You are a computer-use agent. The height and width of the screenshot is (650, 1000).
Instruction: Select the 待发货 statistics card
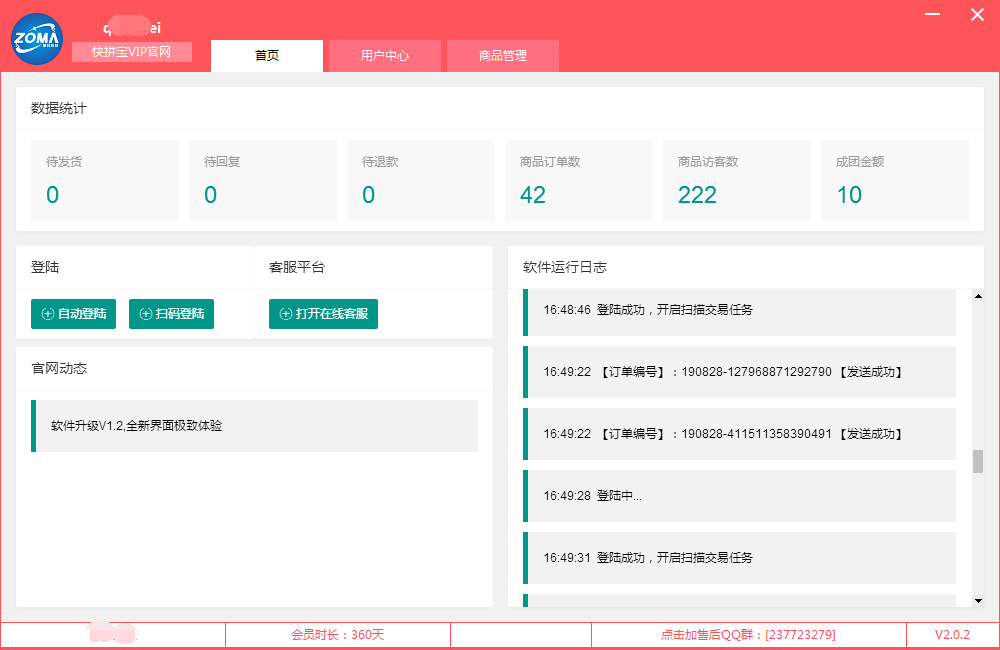click(97, 180)
